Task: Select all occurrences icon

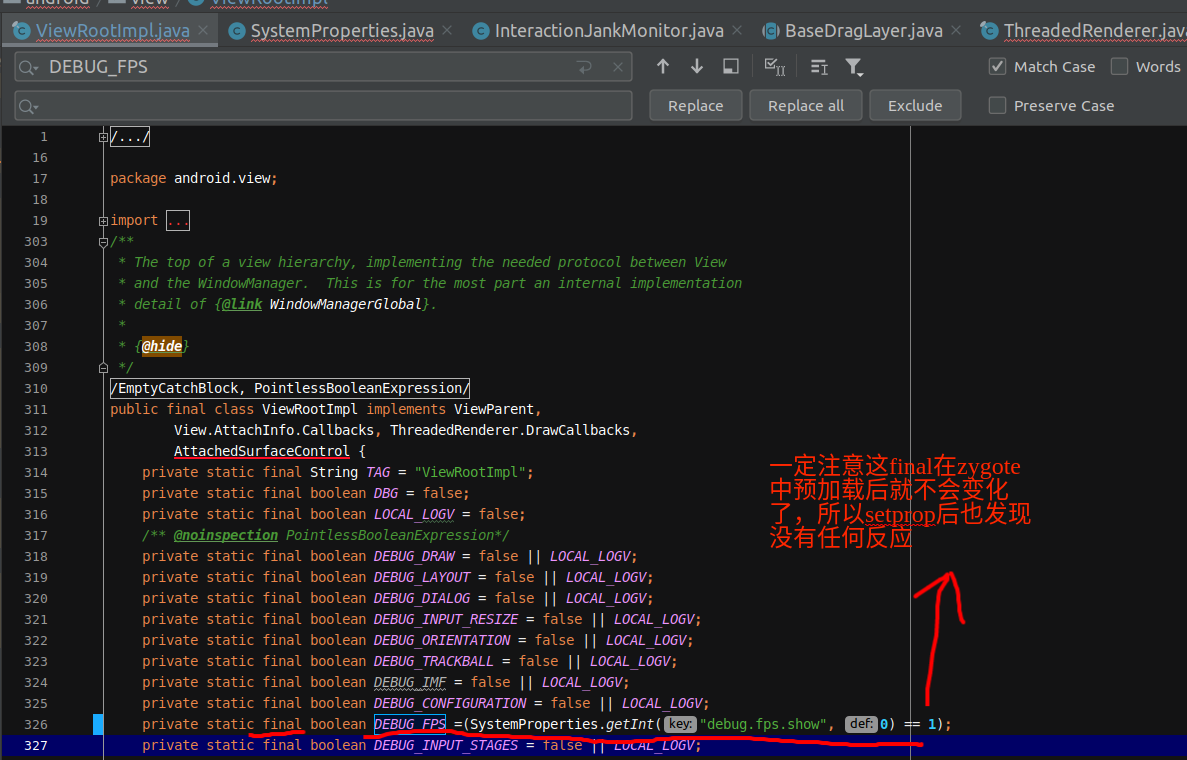Action: point(775,67)
